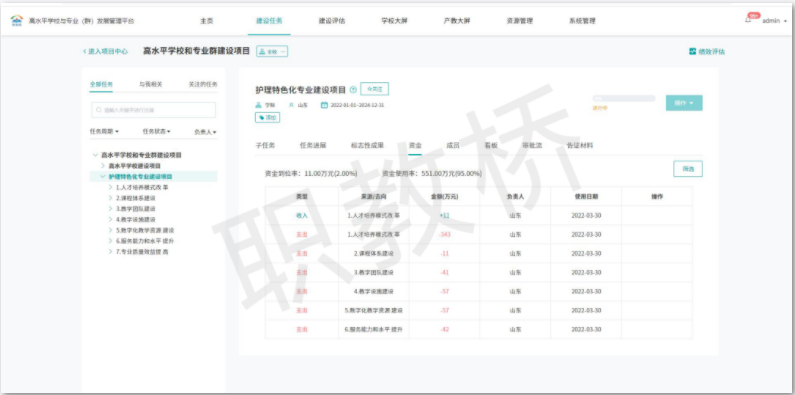This screenshot has height=395, width=795.
Task: Open the 操作 dropdown button
Action: tap(684, 103)
